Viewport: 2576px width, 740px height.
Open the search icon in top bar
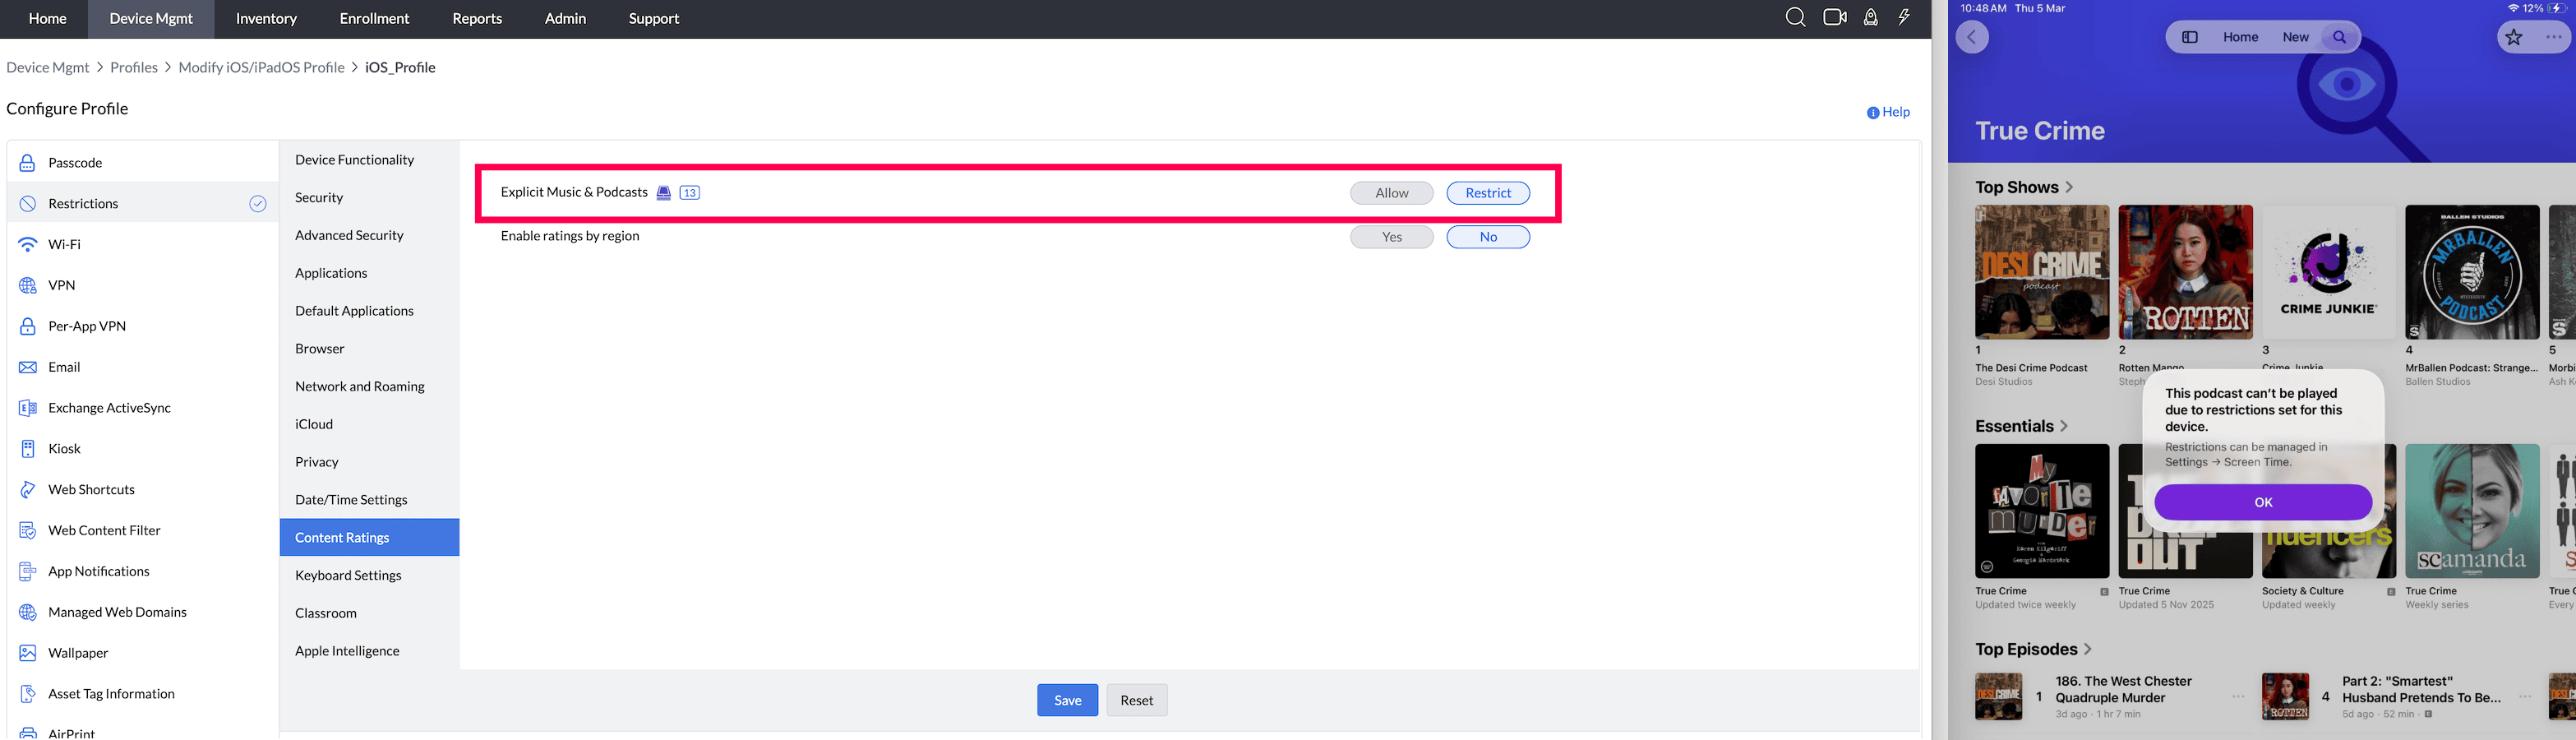(x=1795, y=18)
